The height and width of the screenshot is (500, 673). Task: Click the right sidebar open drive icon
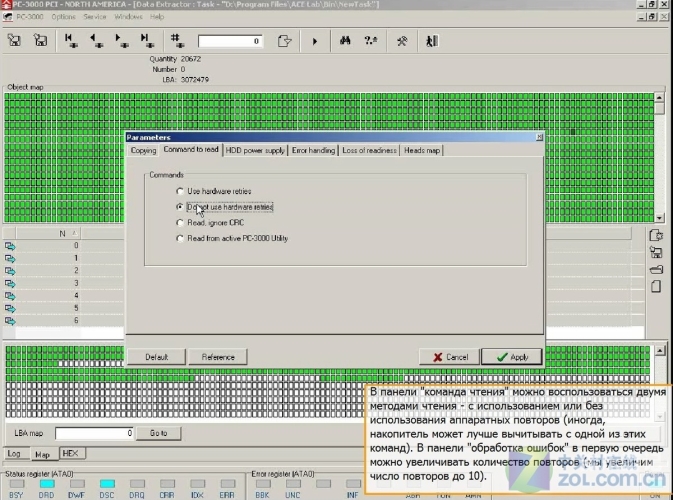pyautogui.click(x=656, y=270)
